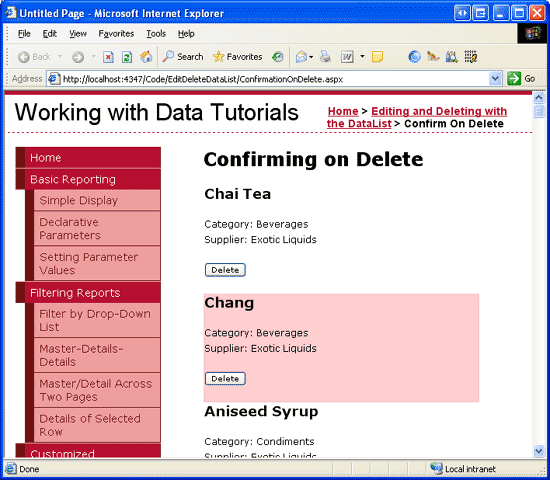Open the Favorites star toolbar button
550x480 pixels.
tap(237, 56)
